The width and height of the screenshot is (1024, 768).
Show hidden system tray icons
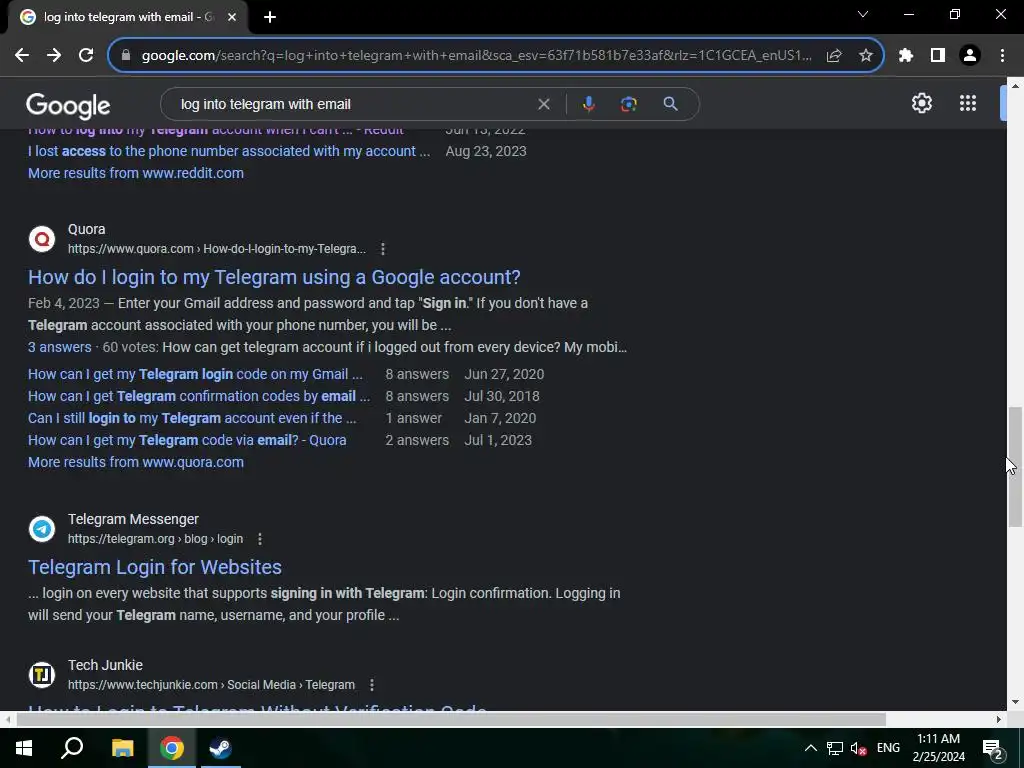point(810,748)
